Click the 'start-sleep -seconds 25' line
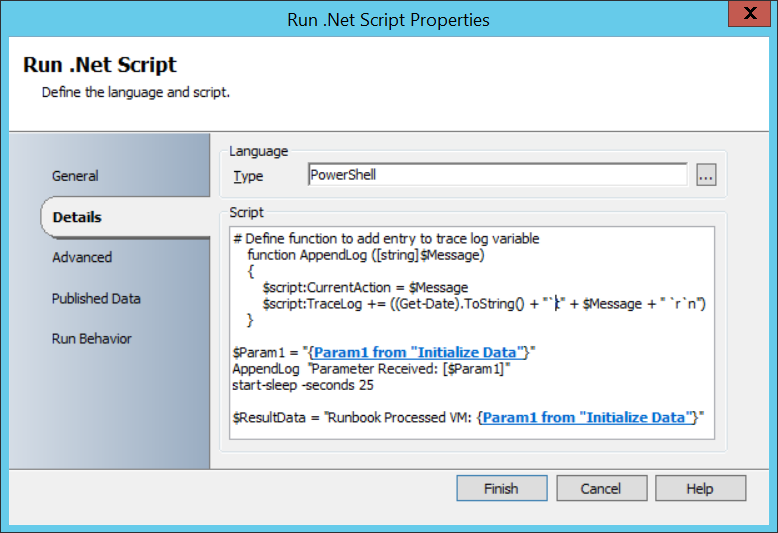This screenshot has width=778, height=533. [x=303, y=385]
